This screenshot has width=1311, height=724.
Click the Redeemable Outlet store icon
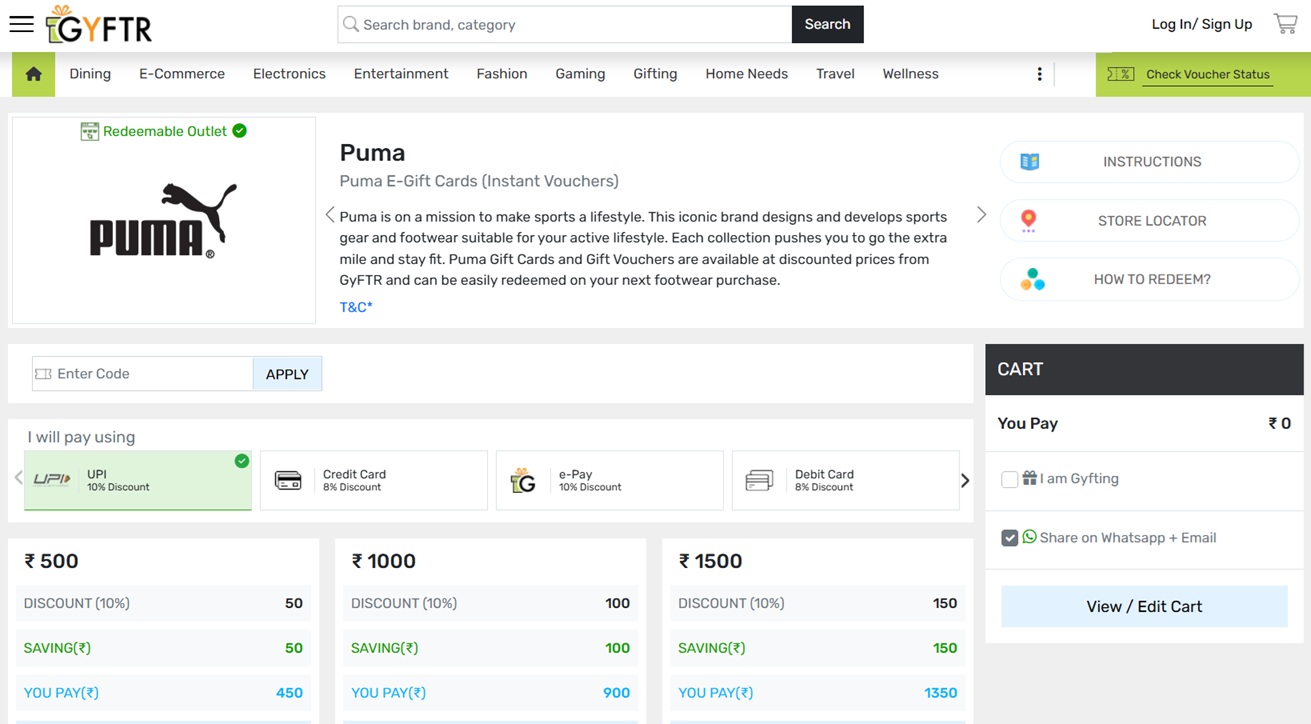(90, 131)
